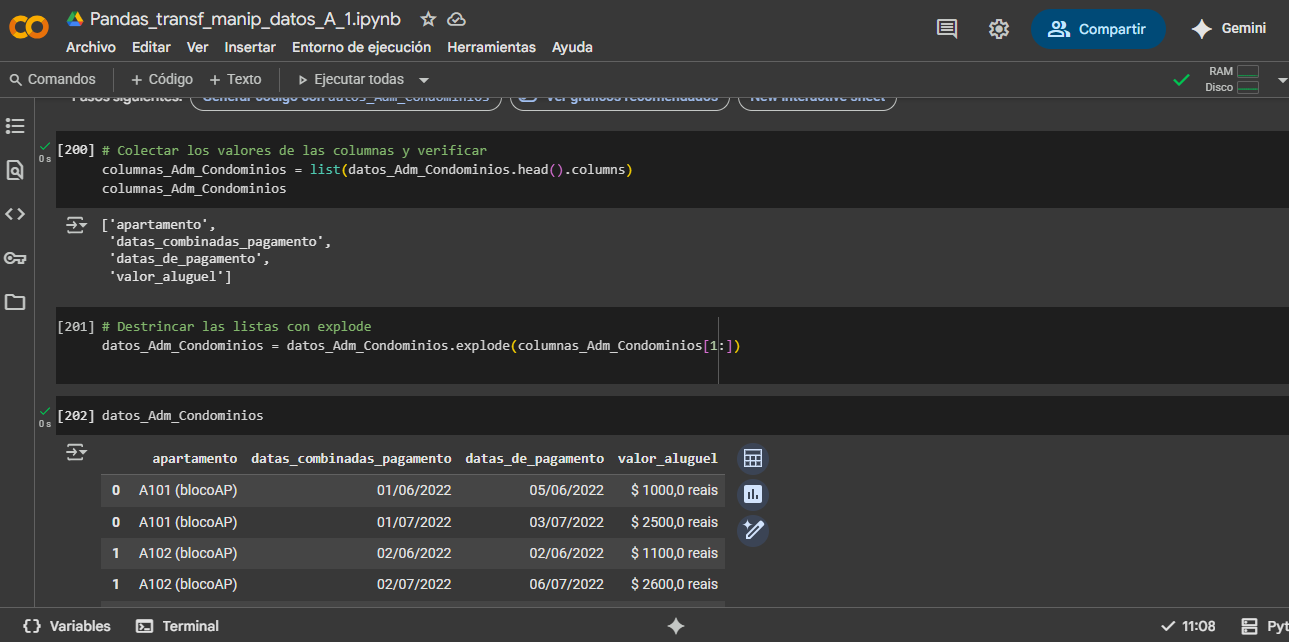The width and height of the screenshot is (1289, 642).
Task: Star the notebook Pandas_transf_manip_datos_A_1.ipynb
Action: [x=428, y=19]
